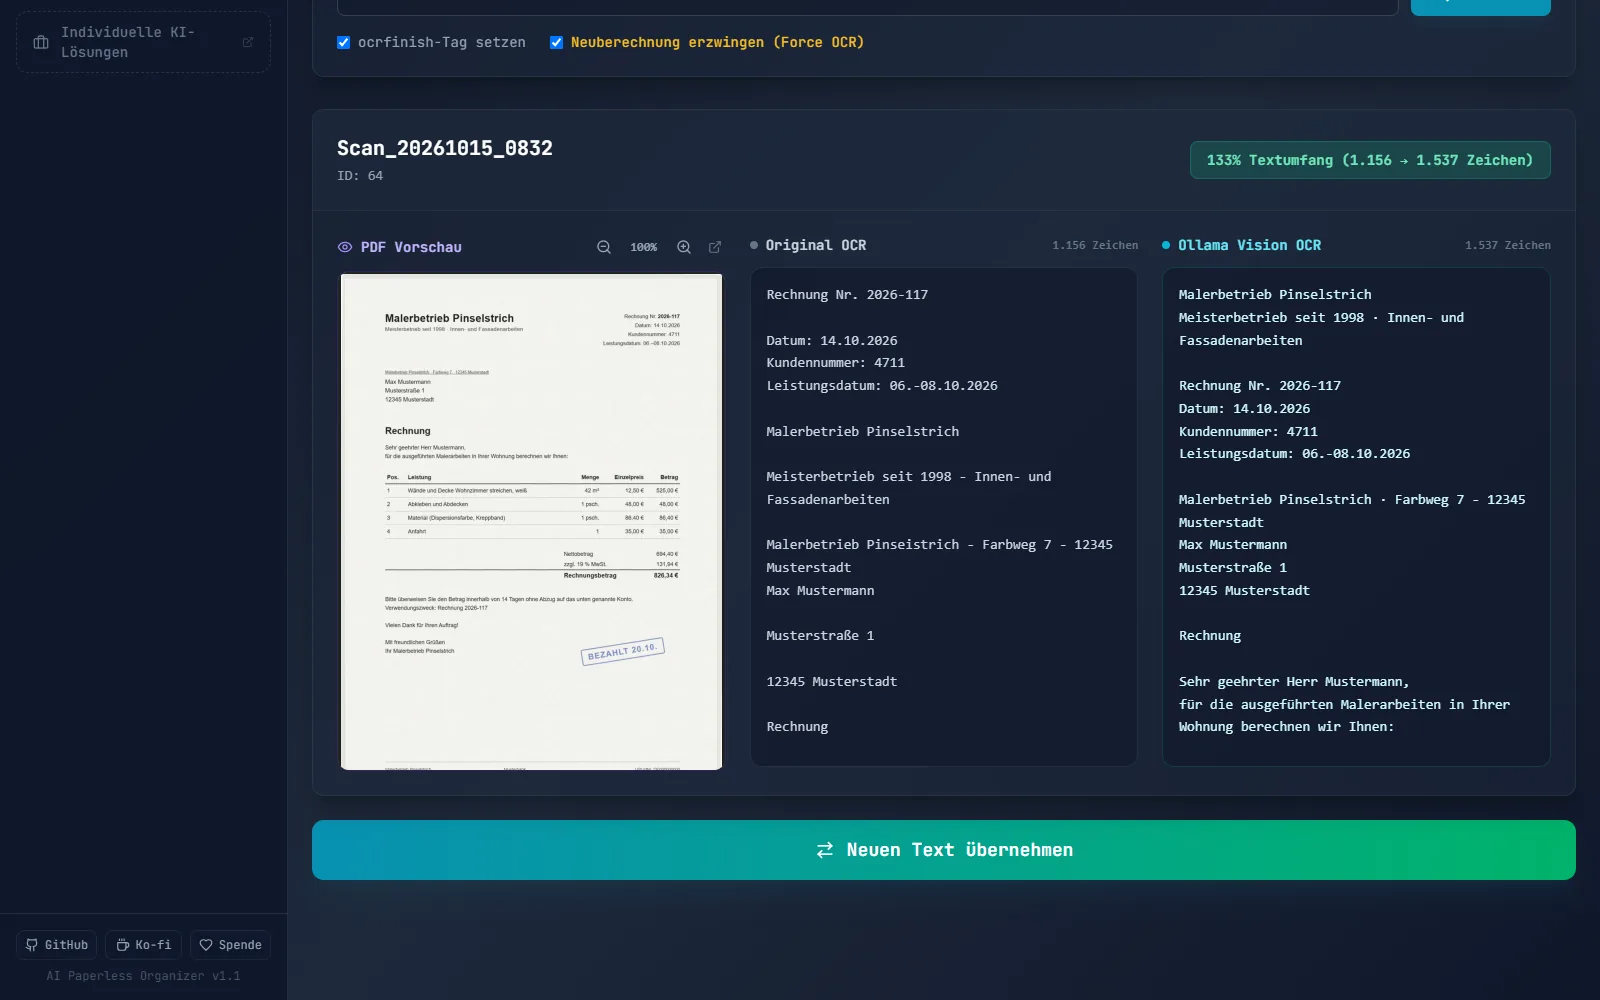Click the 133% Textumfang badge
Screen dimensions: 1600x1000
click(x=1370, y=160)
